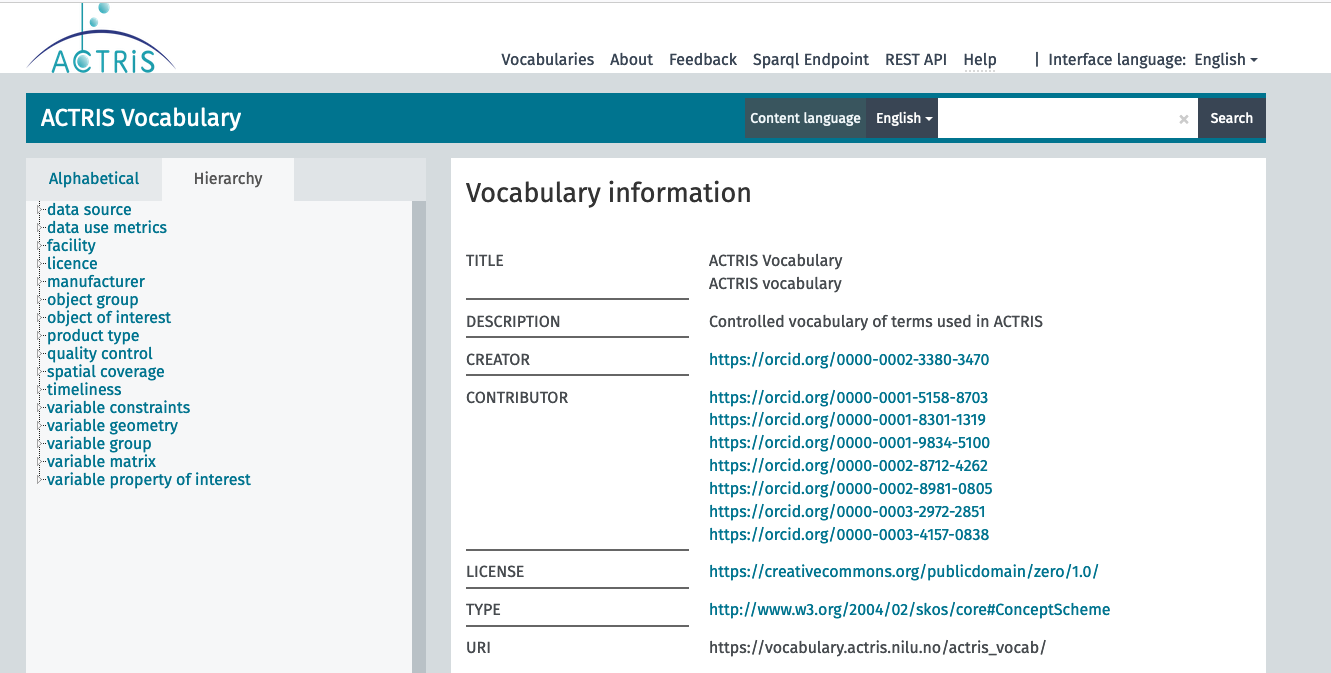
Task: Clear the search field with the x icon
Action: pyautogui.click(x=1183, y=119)
